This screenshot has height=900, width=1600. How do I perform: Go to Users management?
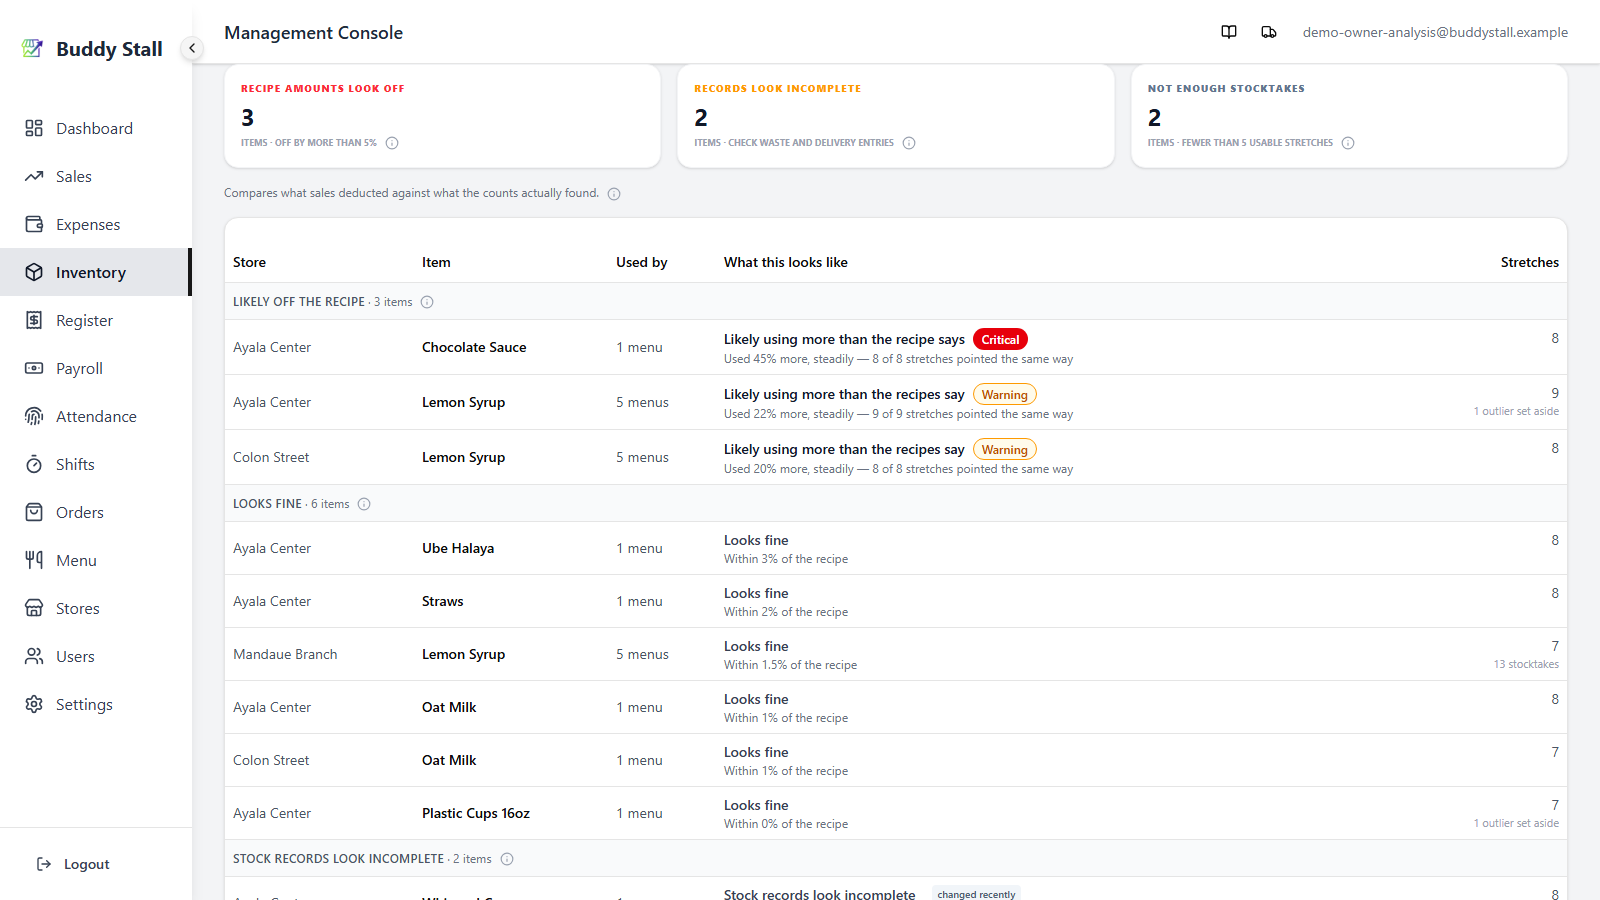point(95,656)
